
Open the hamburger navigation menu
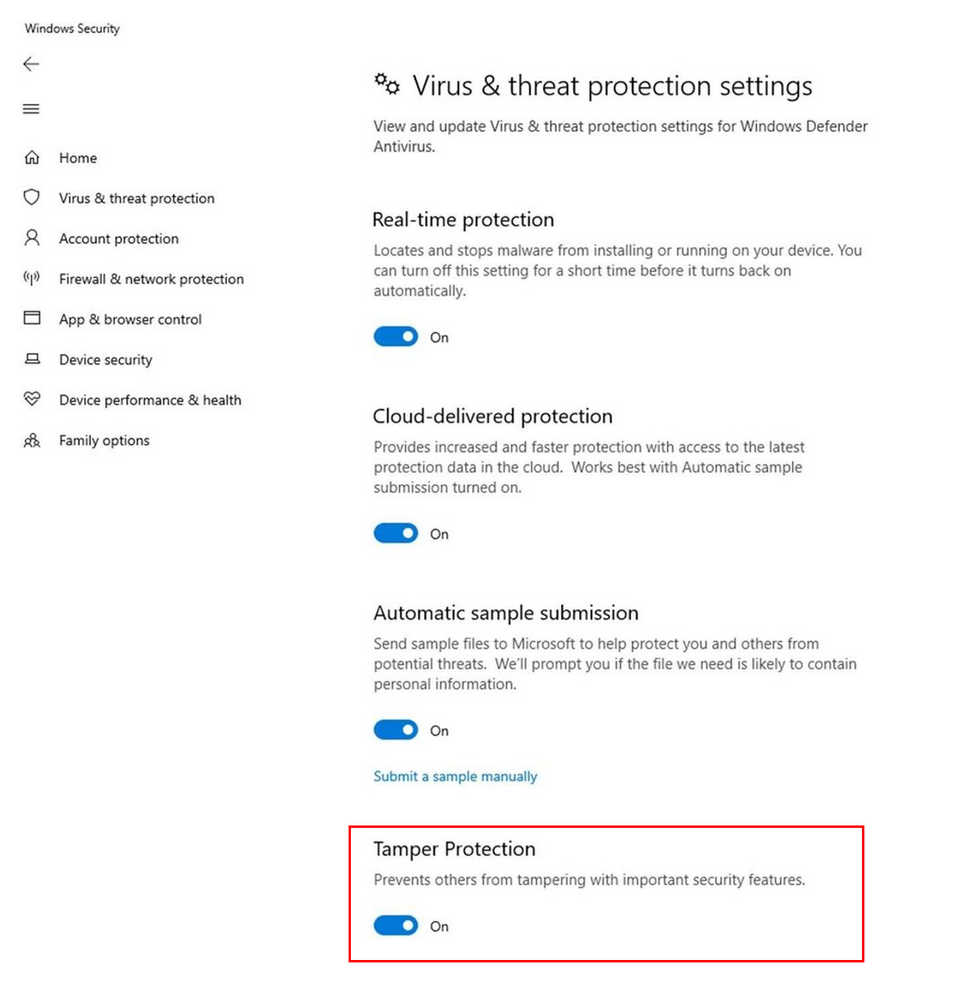[x=31, y=109]
